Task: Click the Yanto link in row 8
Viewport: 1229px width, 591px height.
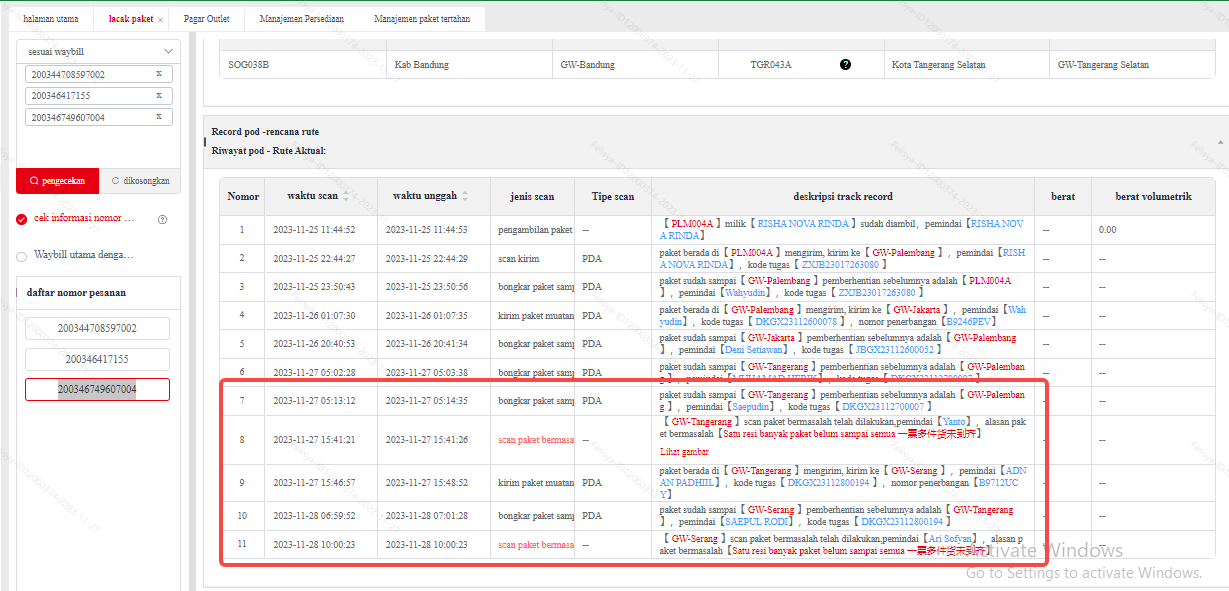Action: [955, 422]
